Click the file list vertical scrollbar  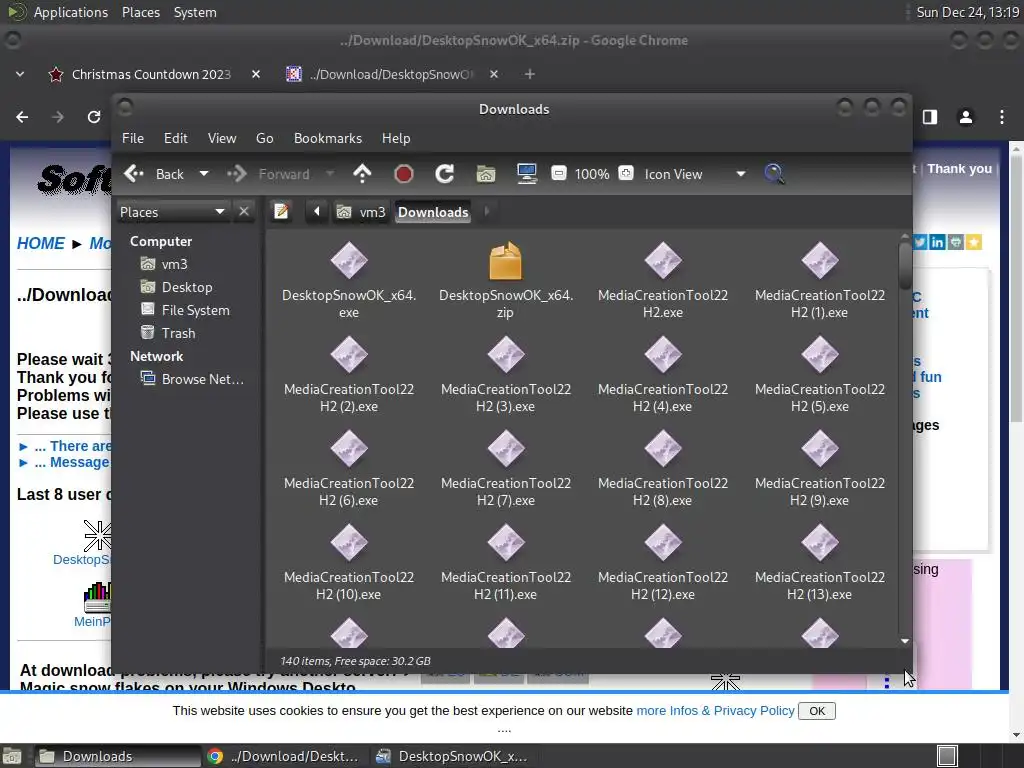click(x=904, y=266)
